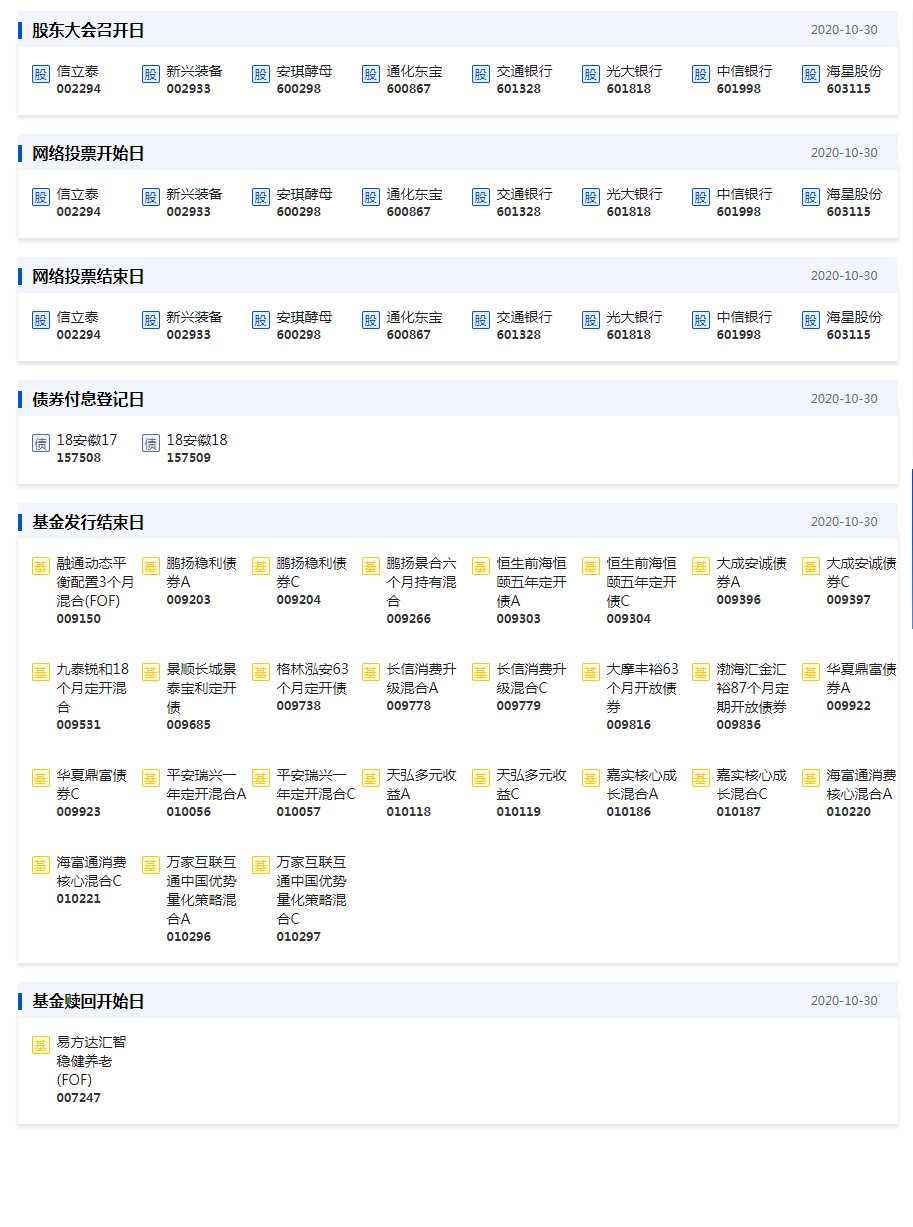This screenshot has height=1227, width=913.
Task: Open the 渤海汇金汇裕87个月定期开放债券 fund
Action: click(752, 688)
